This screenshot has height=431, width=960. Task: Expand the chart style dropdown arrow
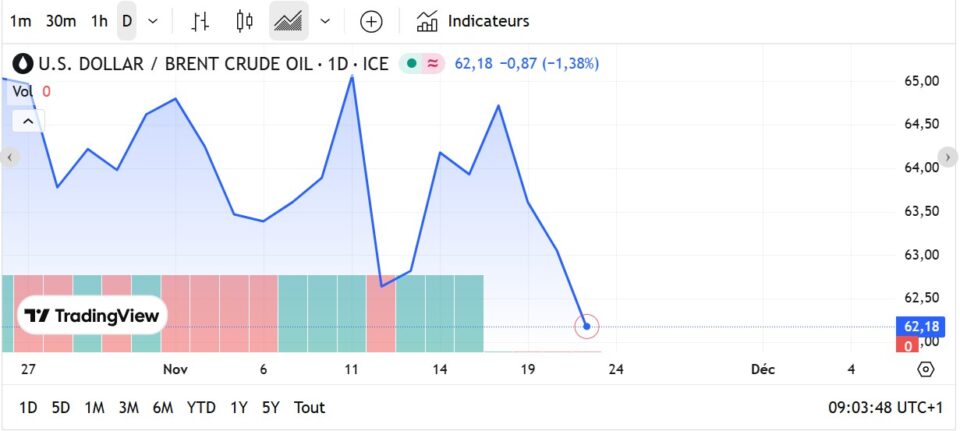325,21
